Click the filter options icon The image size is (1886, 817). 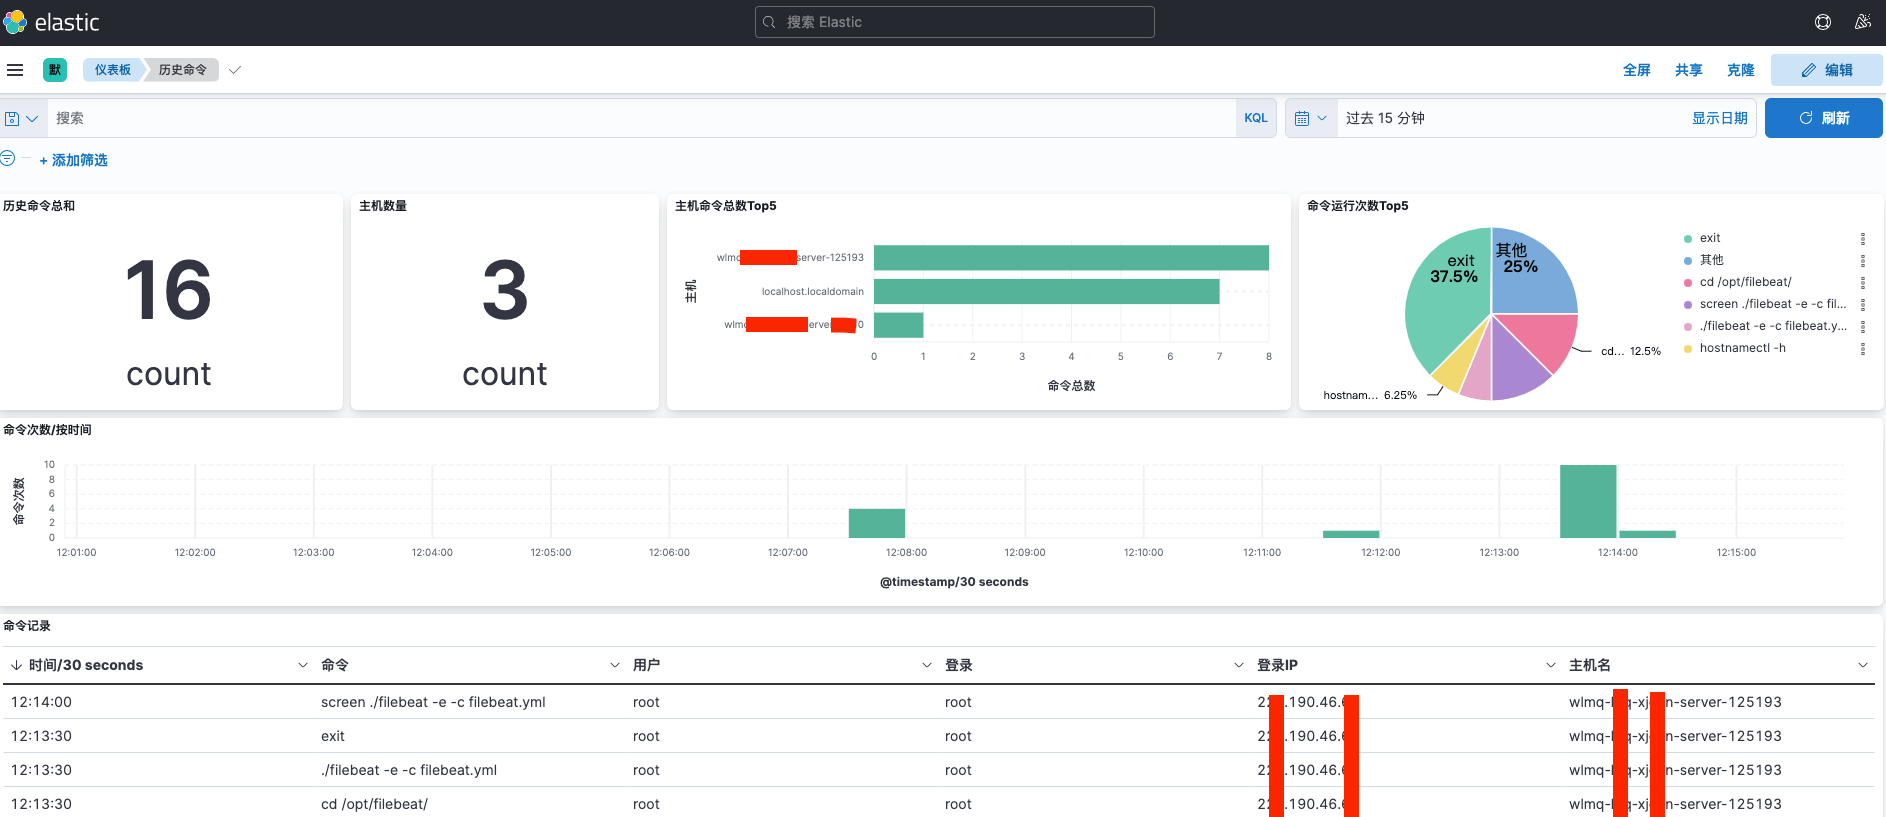click(x=8, y=158)
